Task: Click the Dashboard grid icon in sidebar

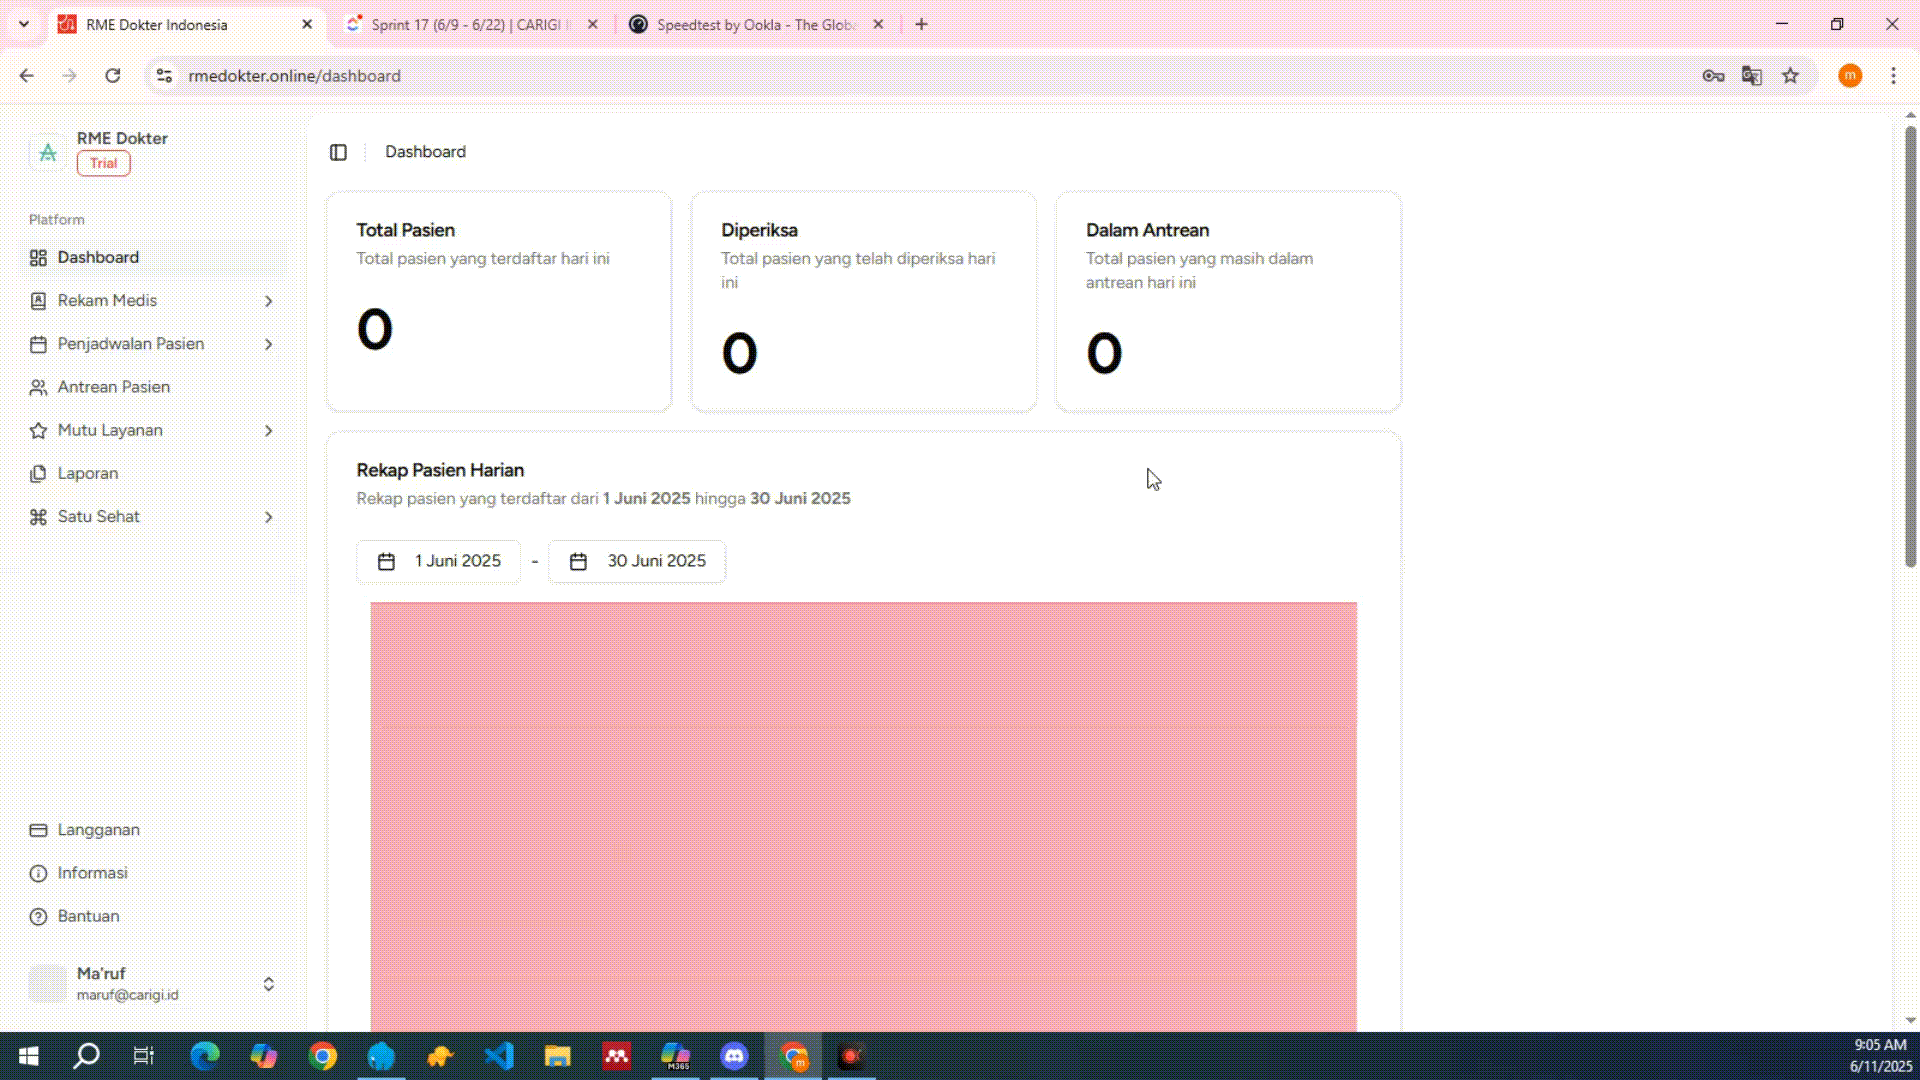Action: pos(38,258)
